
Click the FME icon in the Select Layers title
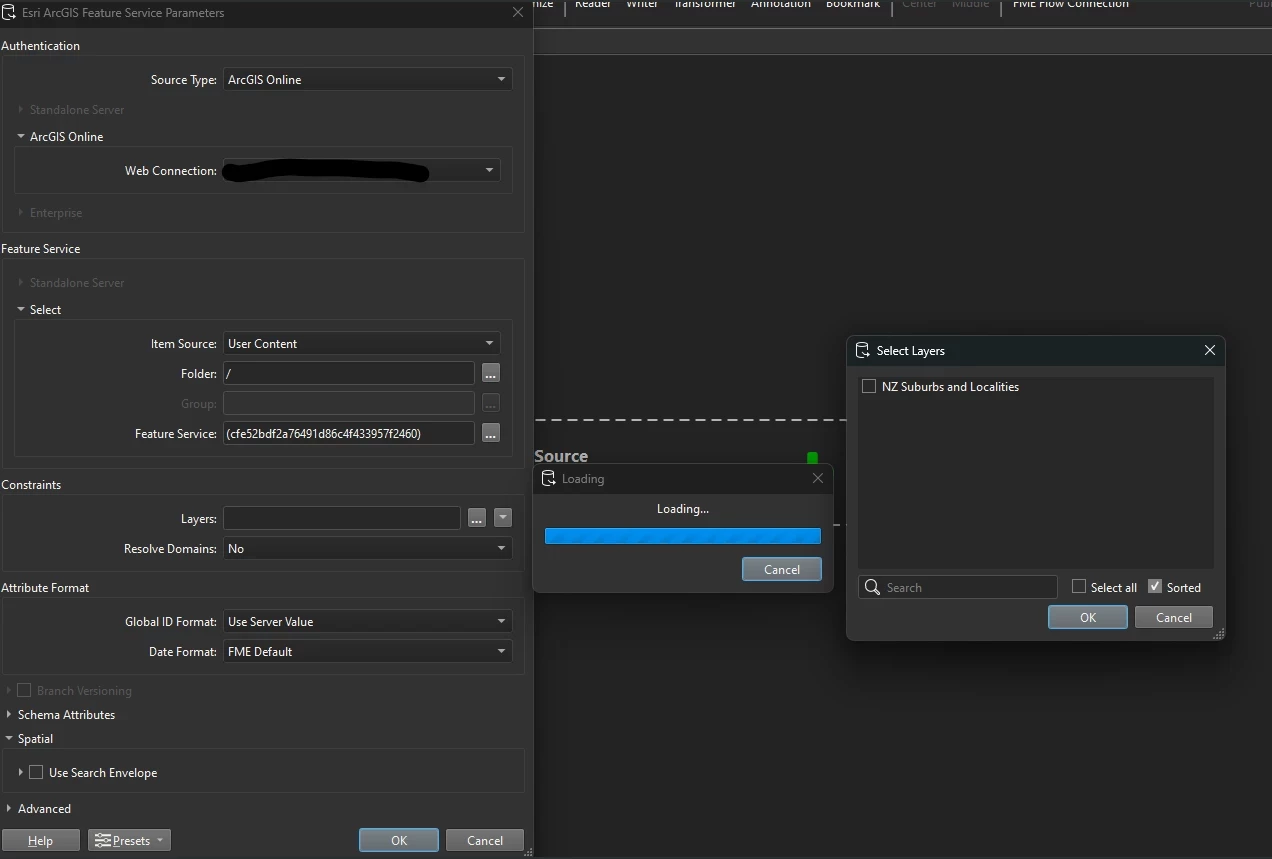click(x=862, y=350)
